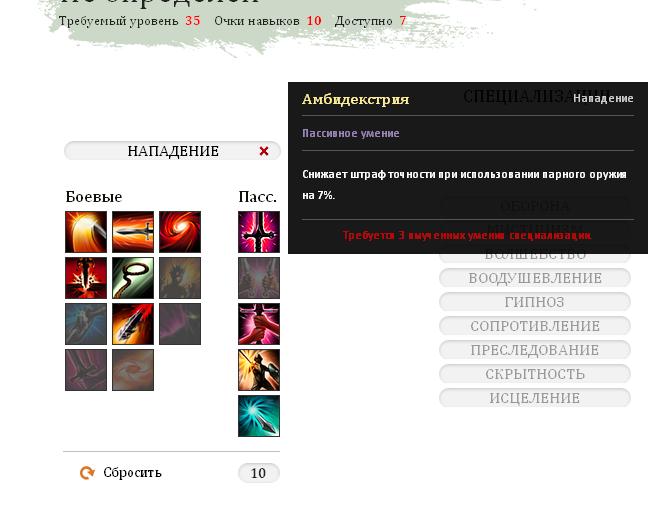Click the red requirement text in tooltip
This screenshot has width=663, height=530.
[467, 235]
